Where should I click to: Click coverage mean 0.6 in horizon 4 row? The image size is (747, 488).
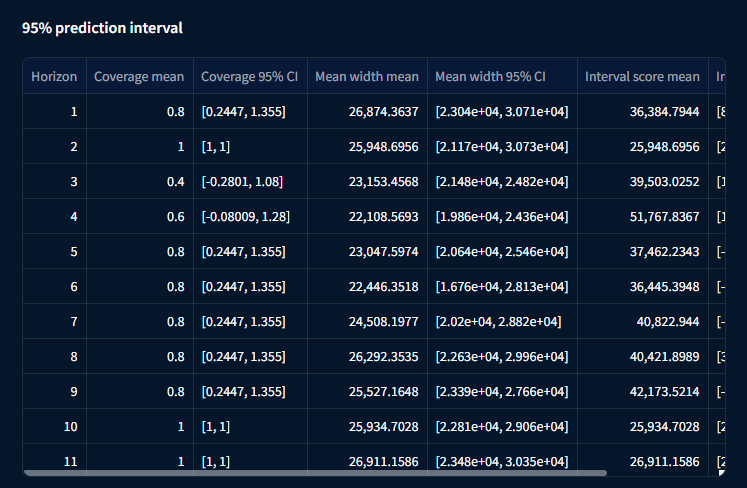click(140, 216)
